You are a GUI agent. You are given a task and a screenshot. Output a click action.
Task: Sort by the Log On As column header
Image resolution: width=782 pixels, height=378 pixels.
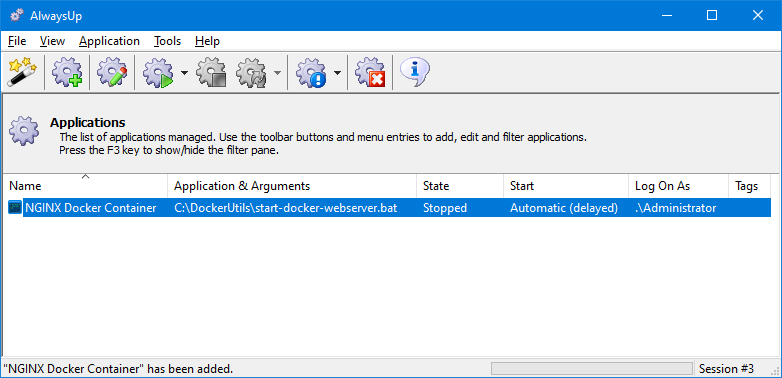pyautogui.click(x=679, y=186)
